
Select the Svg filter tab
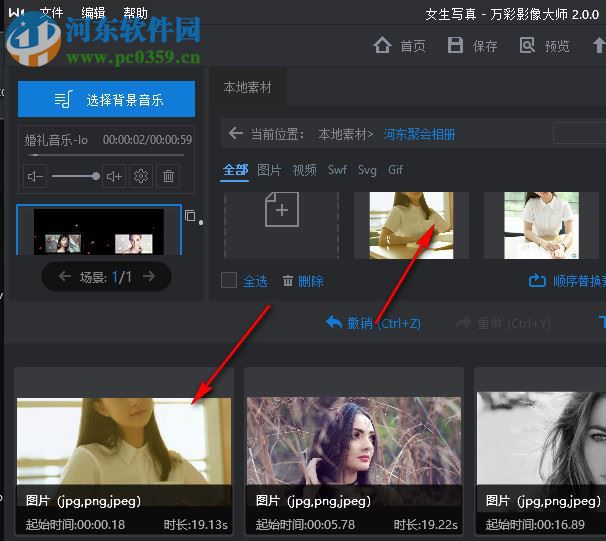coord(367,170)
